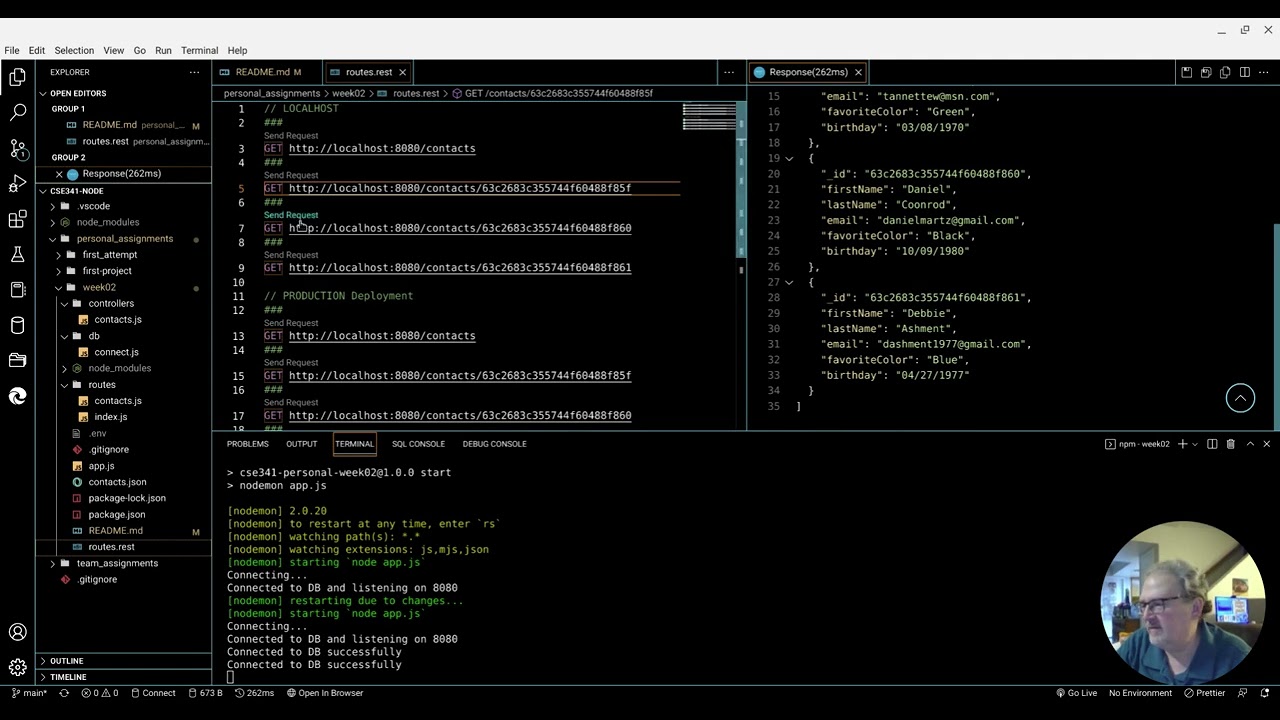1280x720 pixels.
Task: Open the Manage gear icon
Action: click(17, 667)
